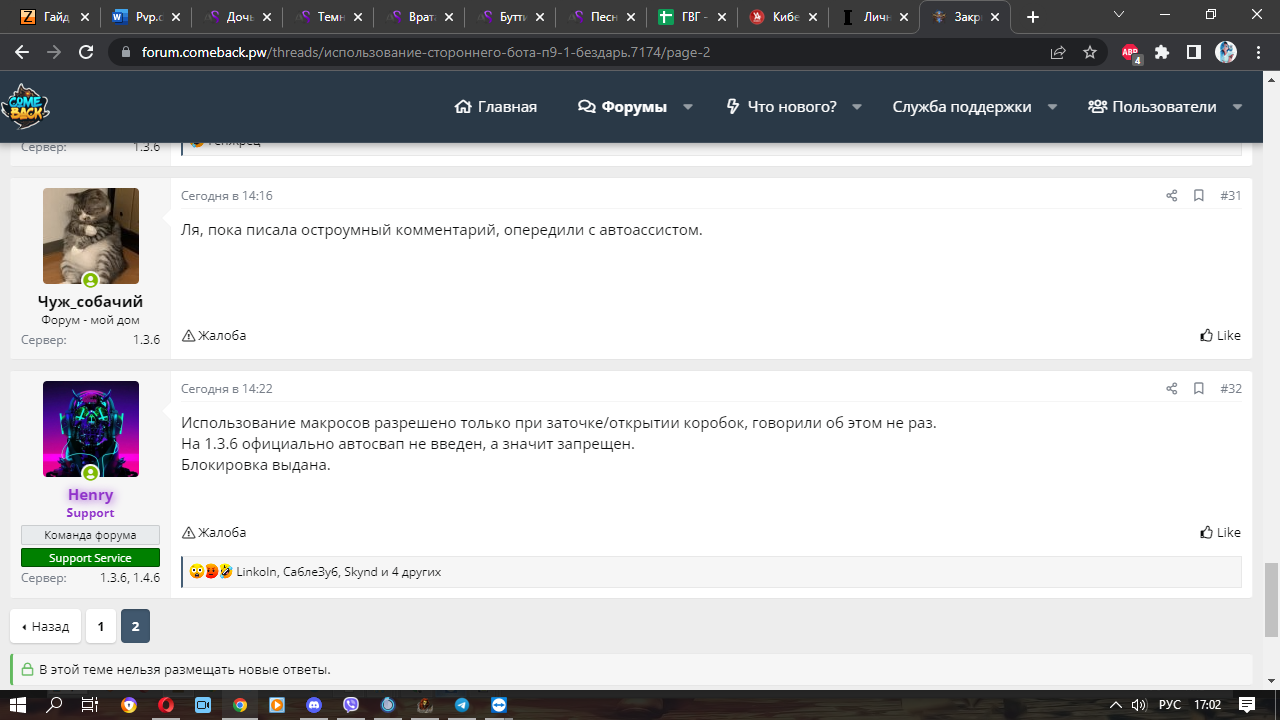Click the share icon on post #31

(1171, 196)
